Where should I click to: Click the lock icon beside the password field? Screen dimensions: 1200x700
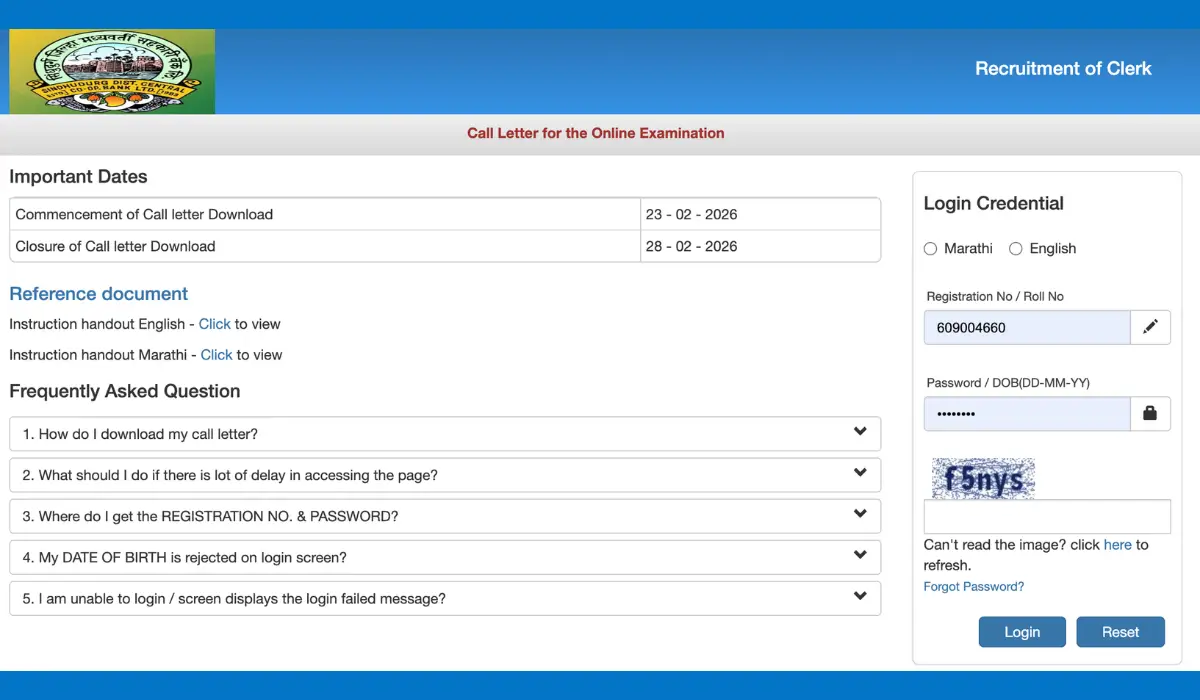coord(1150,413)
